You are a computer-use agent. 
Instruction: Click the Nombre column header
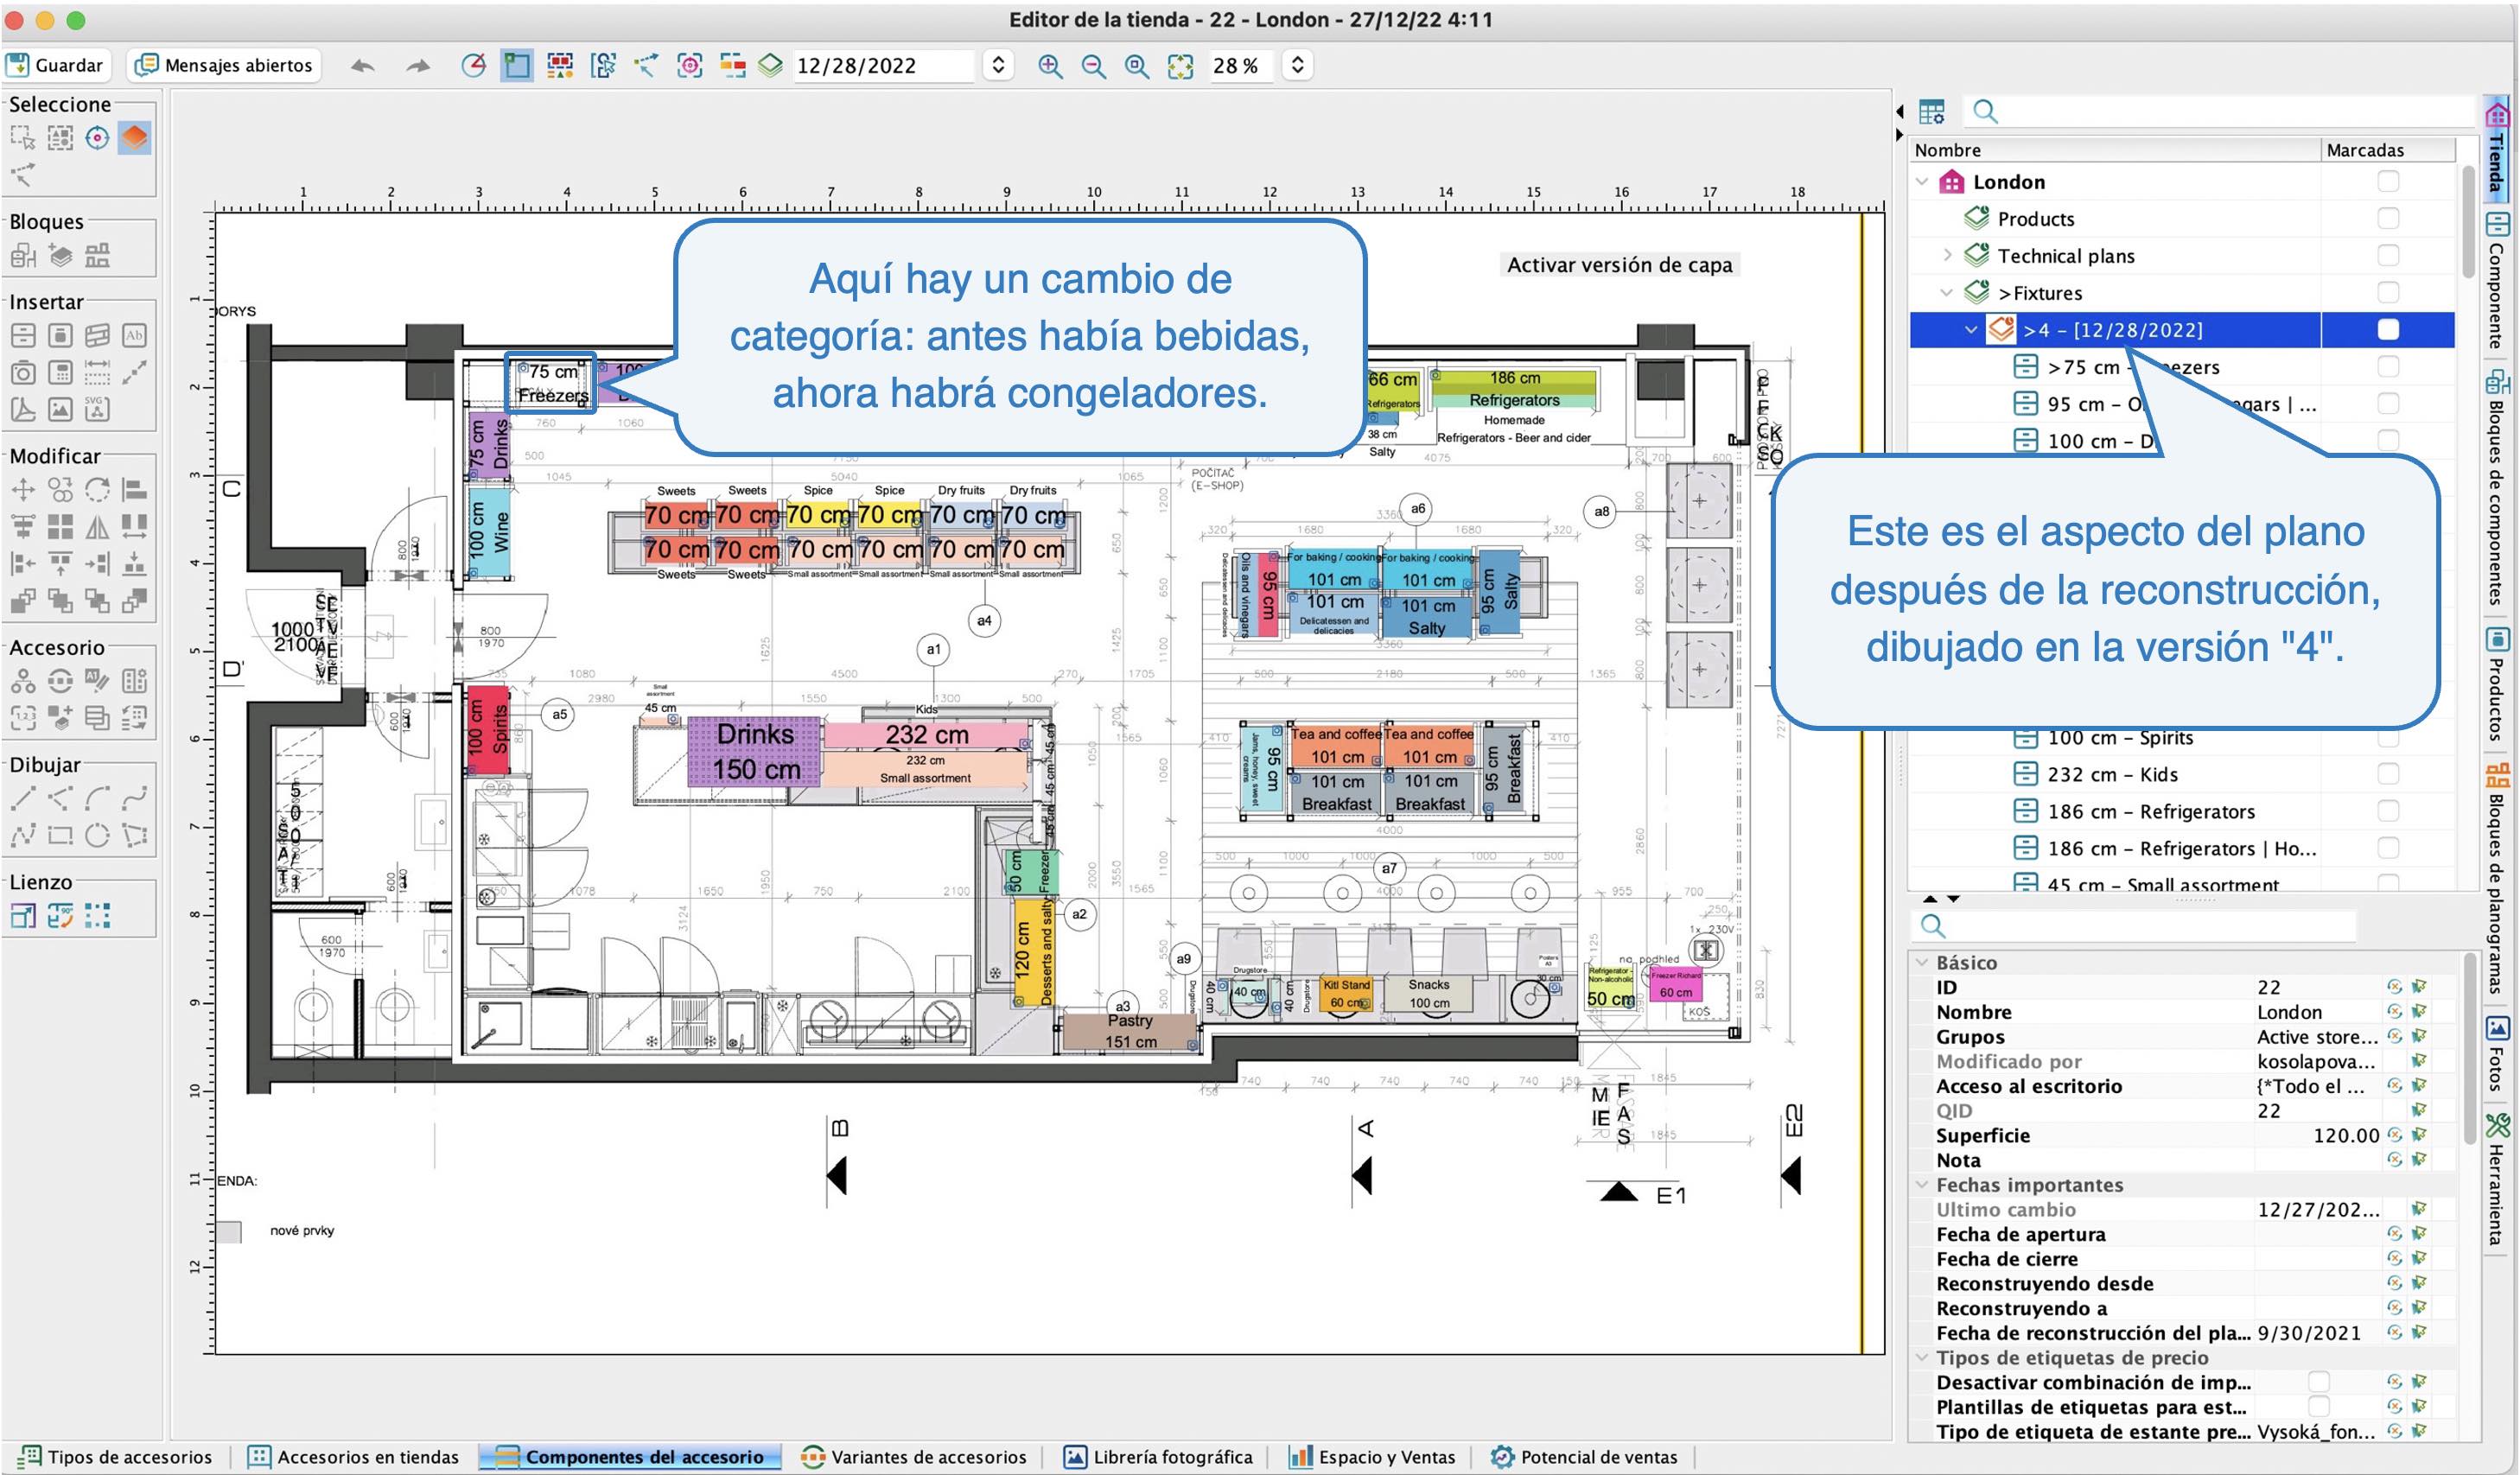(2115, 150)
